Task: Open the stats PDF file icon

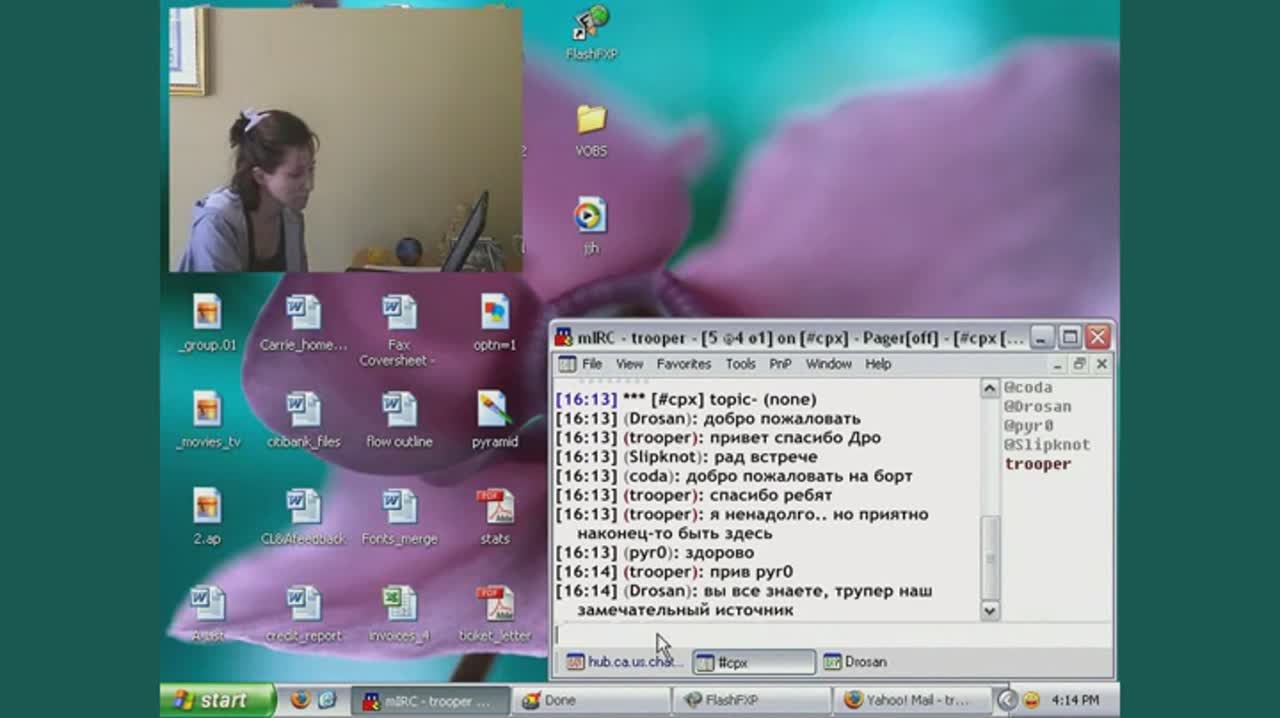Action: click(x=494, y=508)
